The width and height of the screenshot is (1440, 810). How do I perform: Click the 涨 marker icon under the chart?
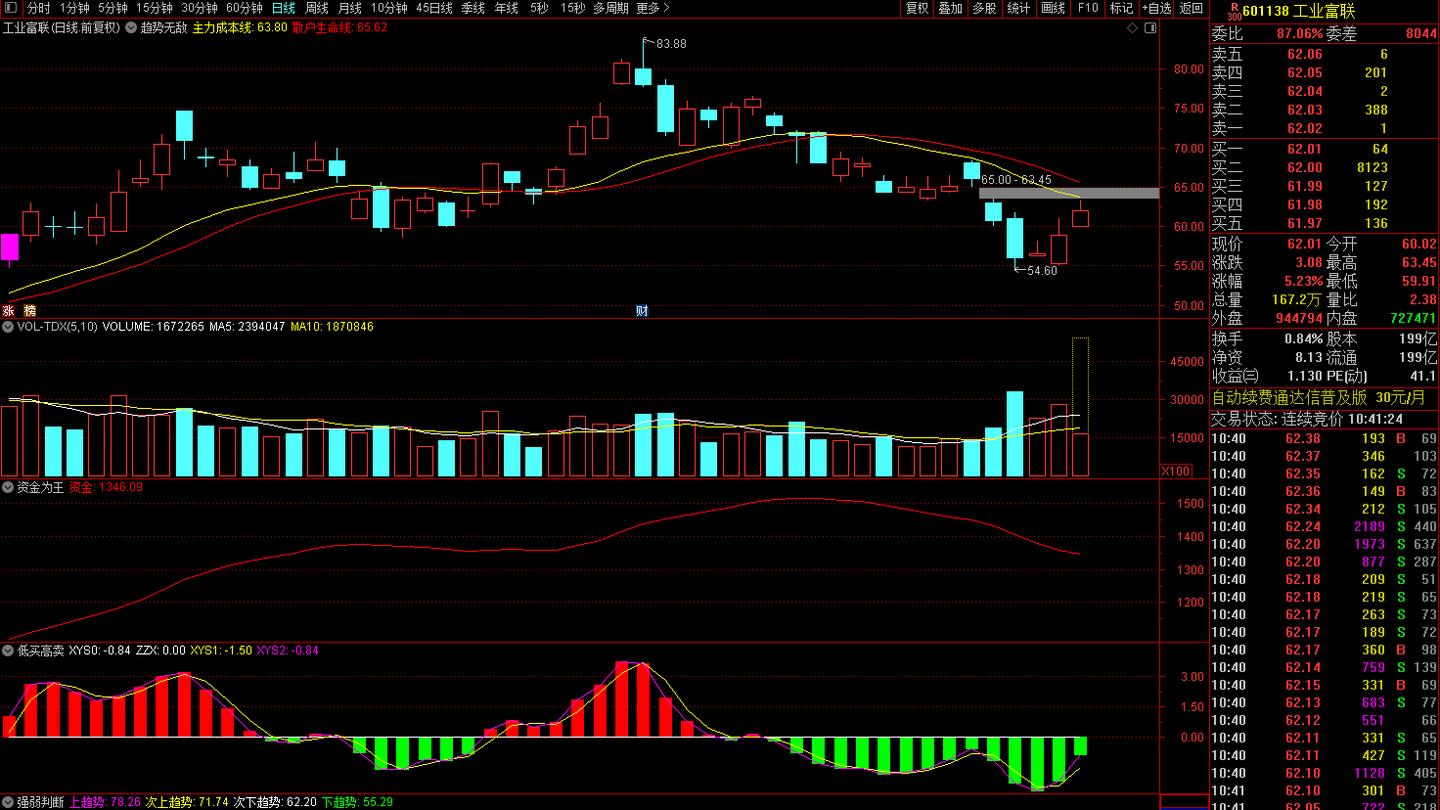(8, 310)
